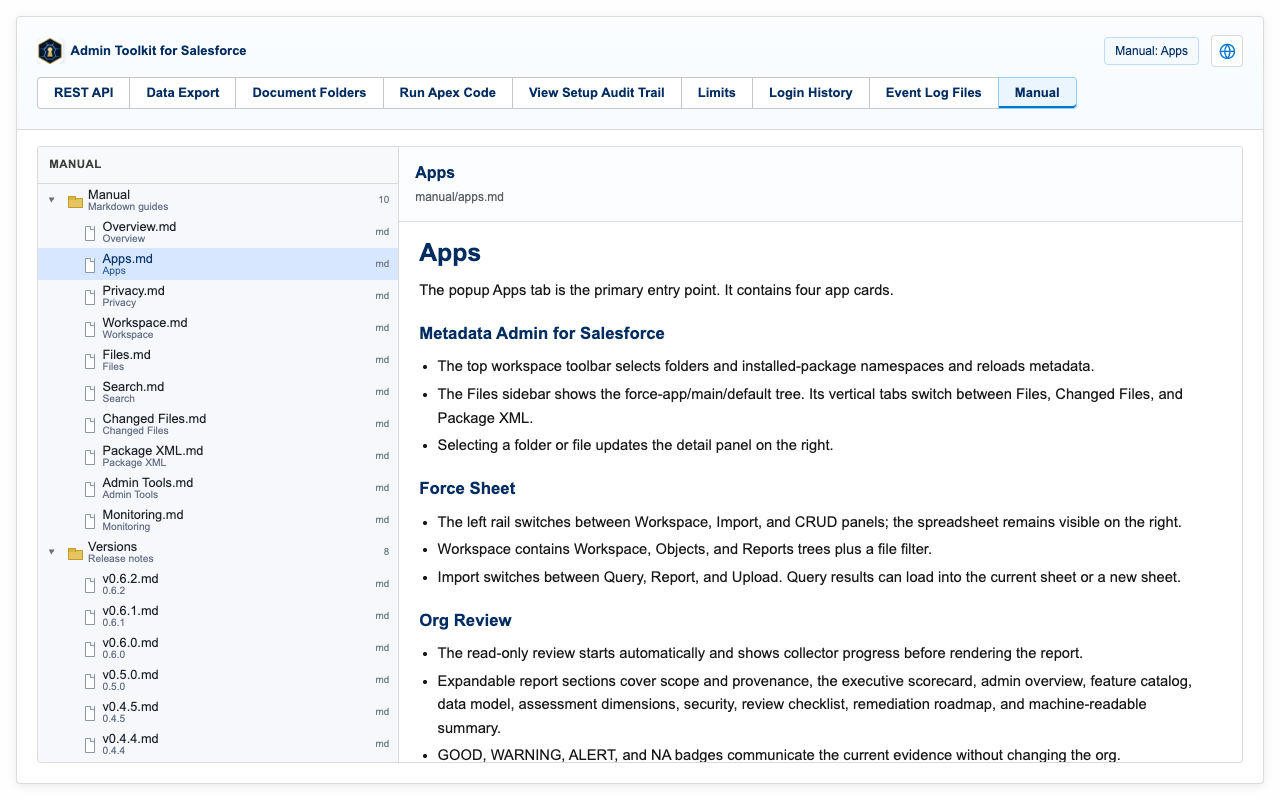Open release notes v0.6.2.md
This screenshot has width=1280, height=800.
tap(218, 584)
